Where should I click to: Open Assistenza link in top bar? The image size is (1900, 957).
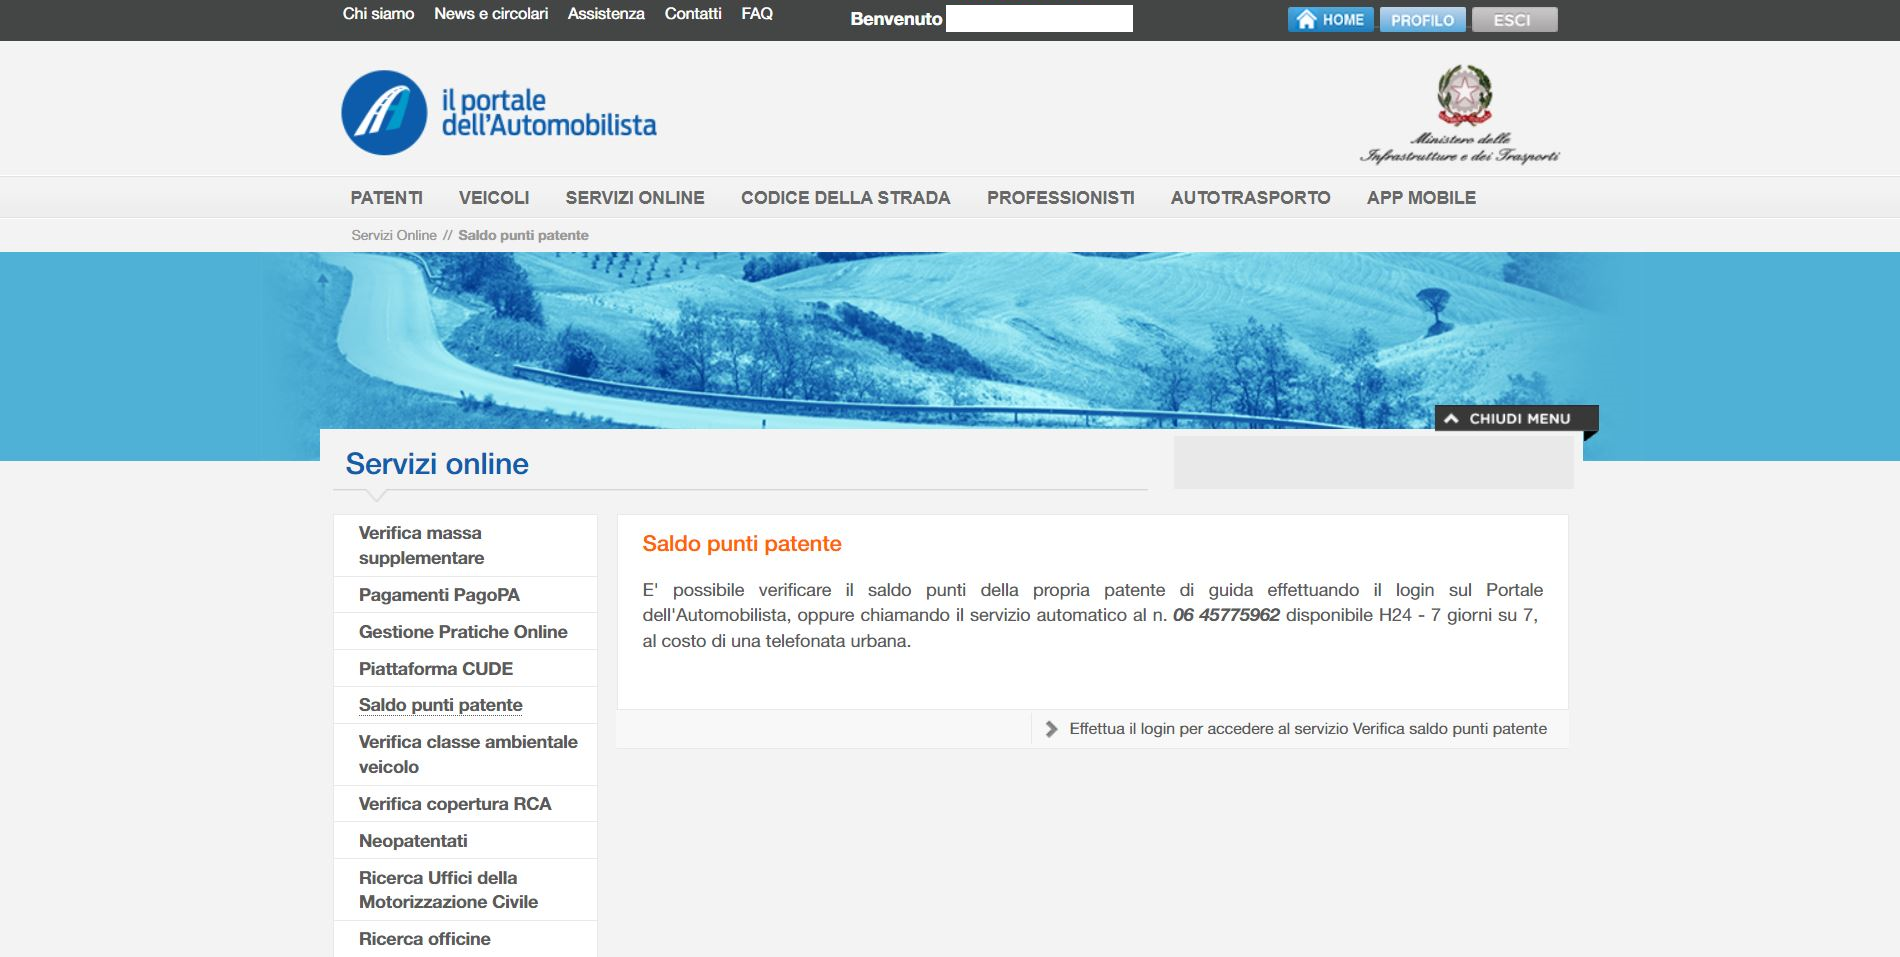606,14
